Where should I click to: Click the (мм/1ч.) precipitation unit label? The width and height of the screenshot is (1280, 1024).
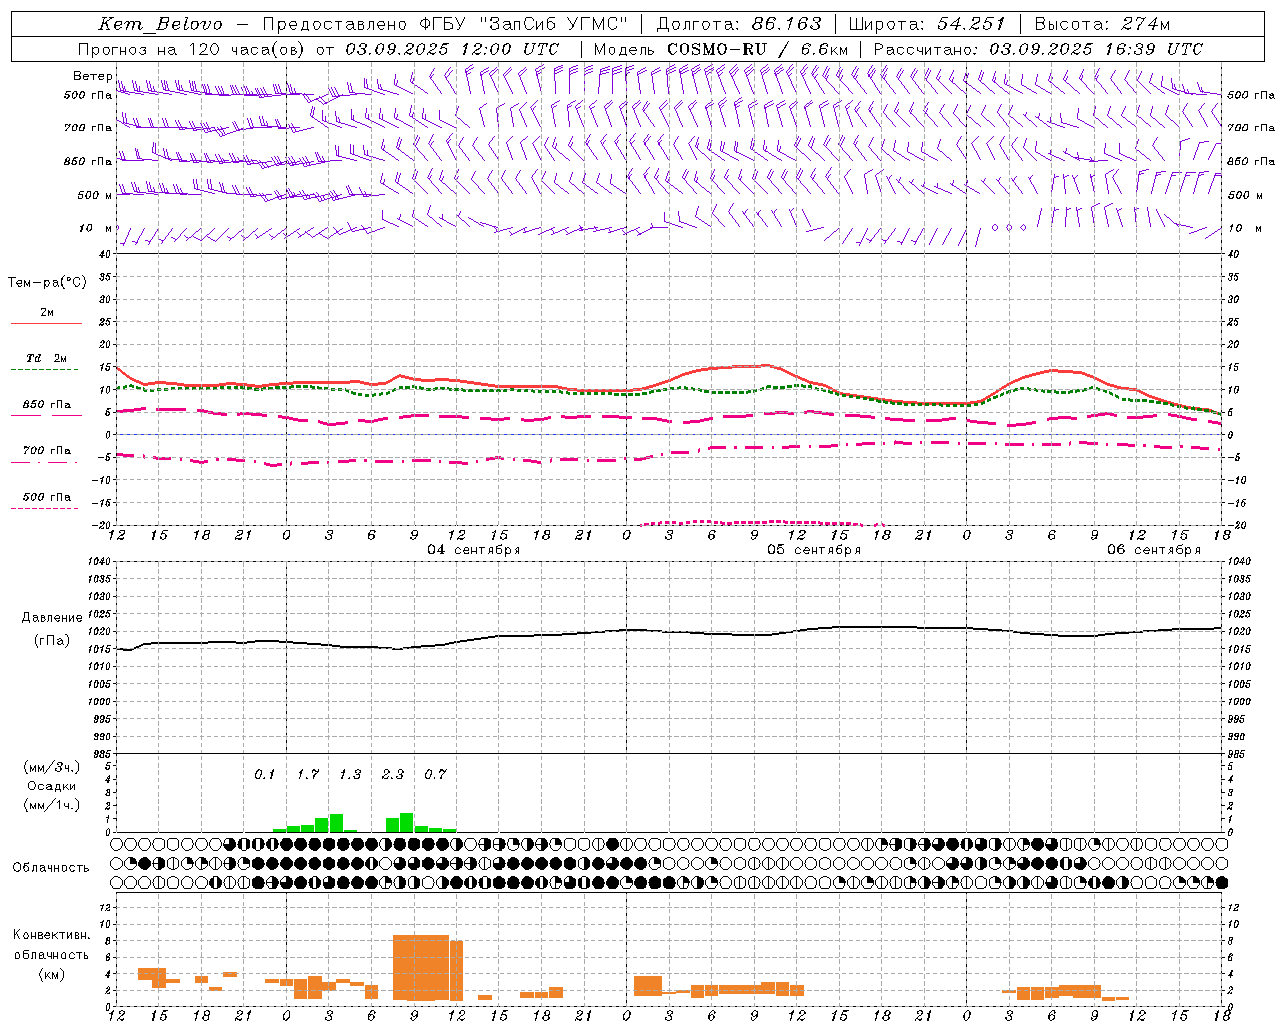pos(51,805)
